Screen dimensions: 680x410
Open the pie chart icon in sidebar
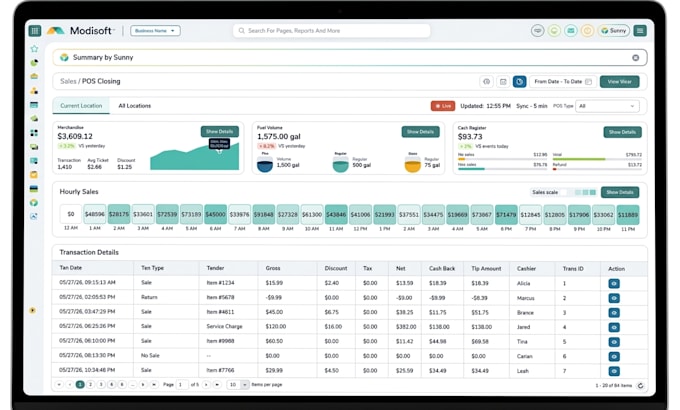pos(34,63)
